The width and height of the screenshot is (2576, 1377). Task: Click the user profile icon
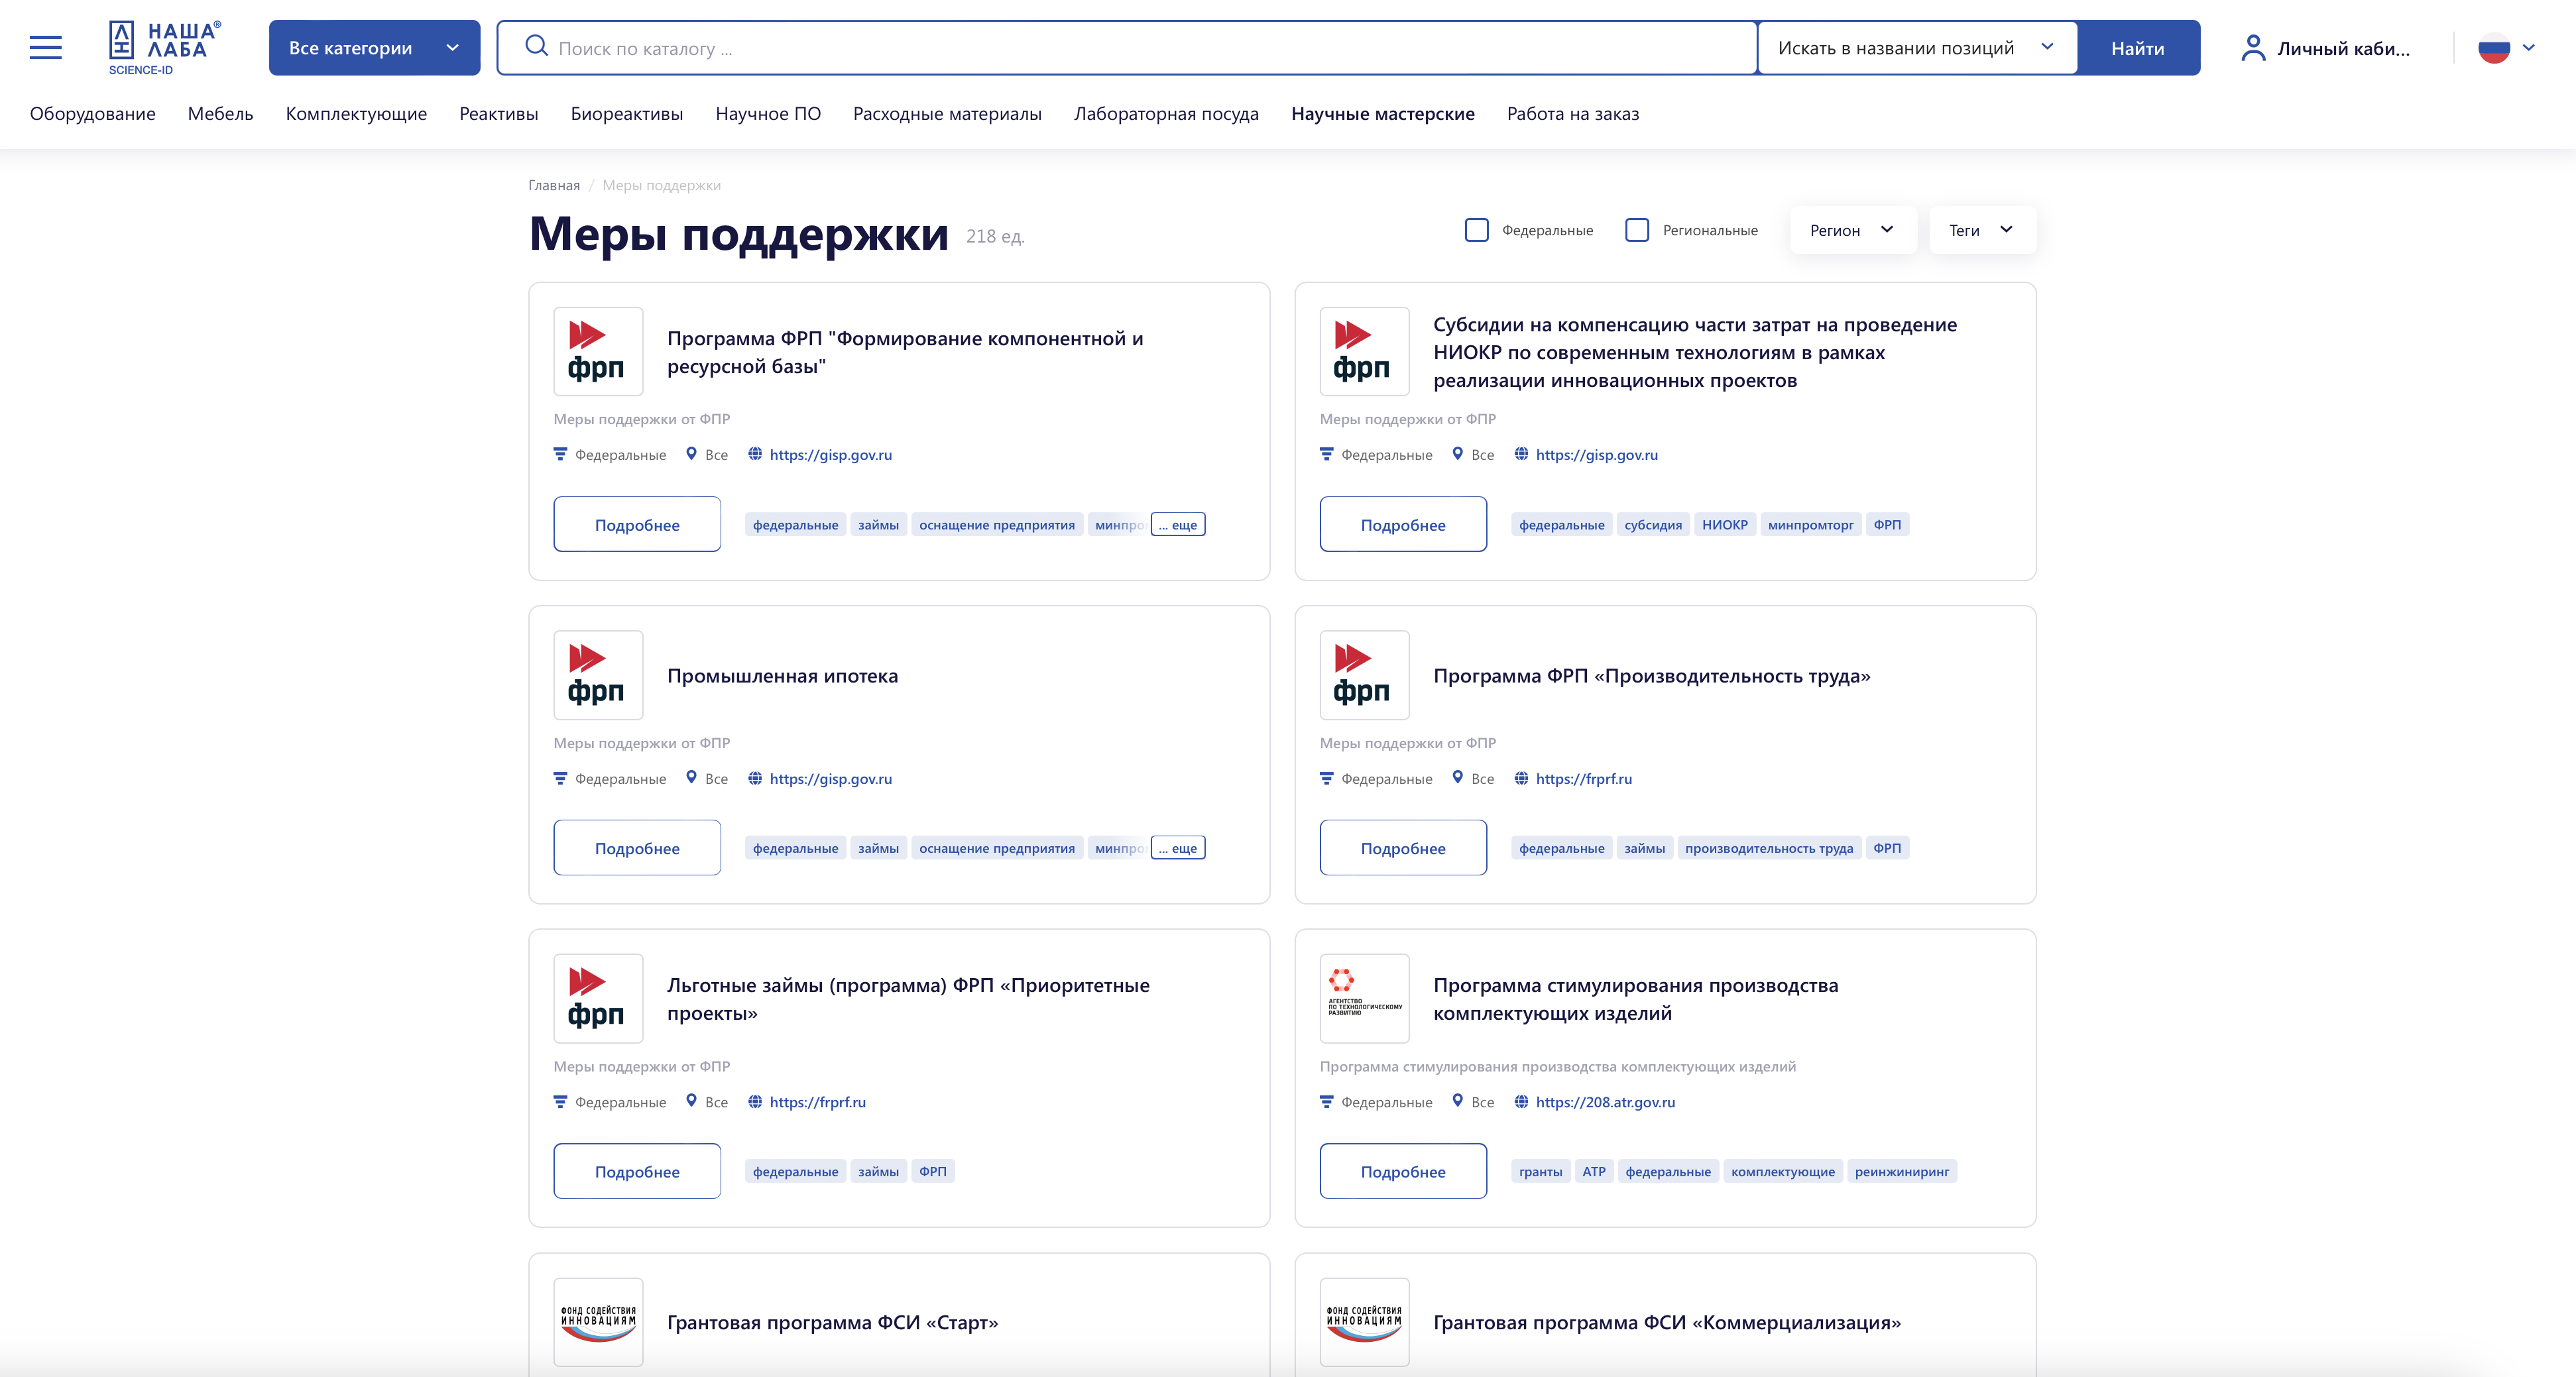pos(2252,48)
